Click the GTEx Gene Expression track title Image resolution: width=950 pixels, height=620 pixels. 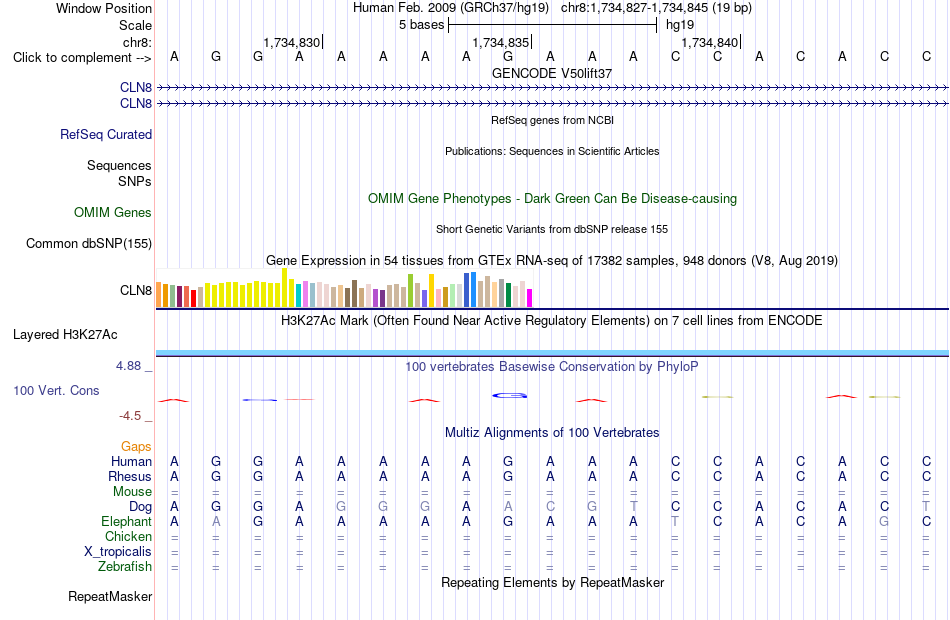(x=552, y=261)
